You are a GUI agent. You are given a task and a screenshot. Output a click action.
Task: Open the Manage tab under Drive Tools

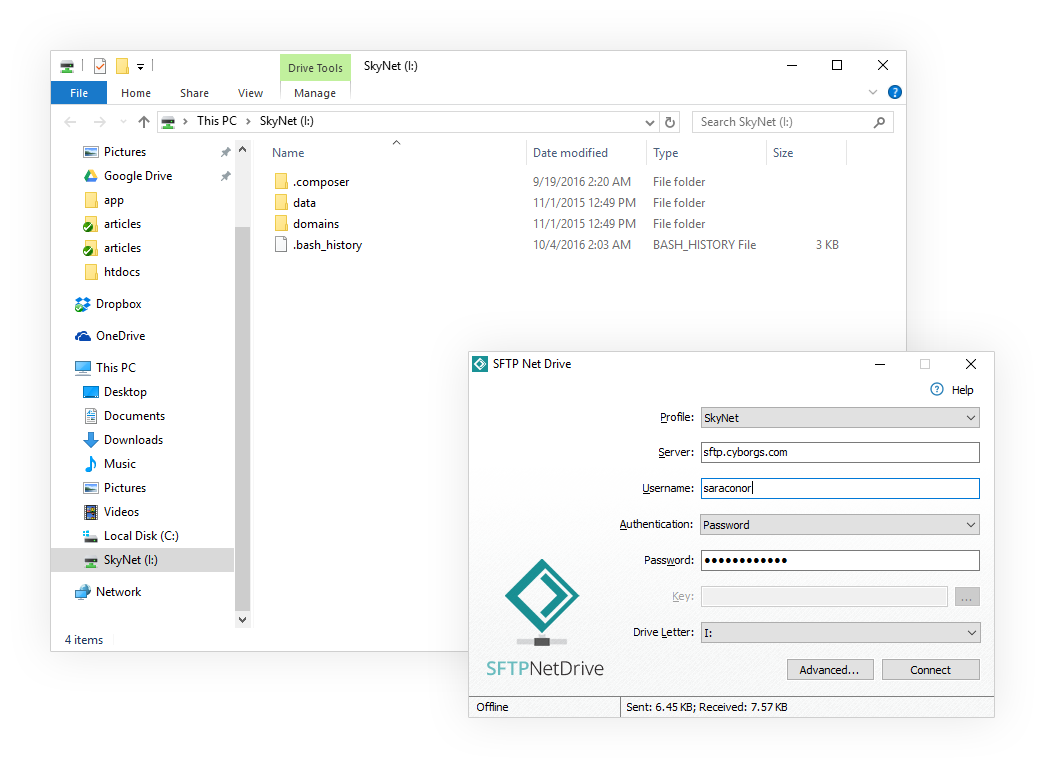(x=315, y=93)
